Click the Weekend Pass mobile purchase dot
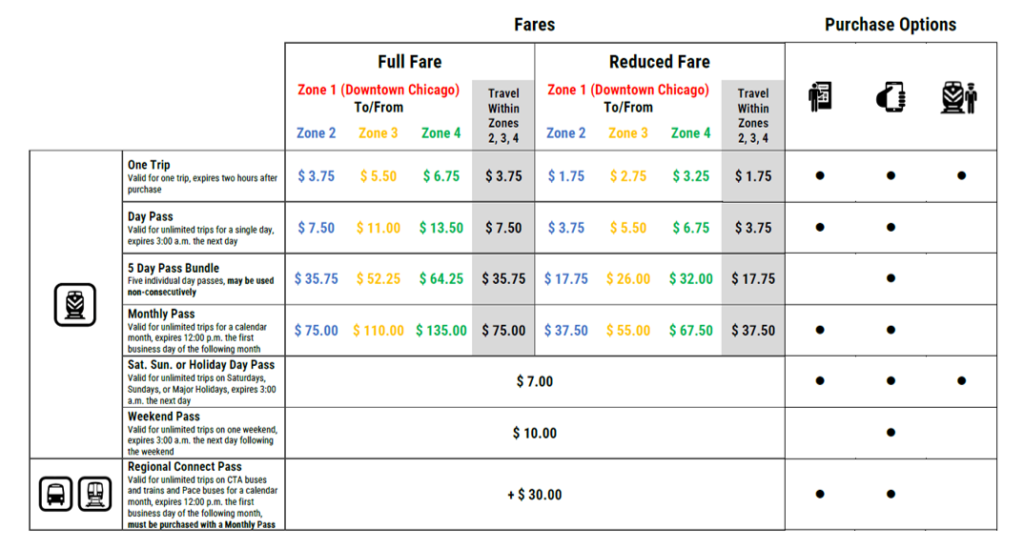 tap(890, 433)
